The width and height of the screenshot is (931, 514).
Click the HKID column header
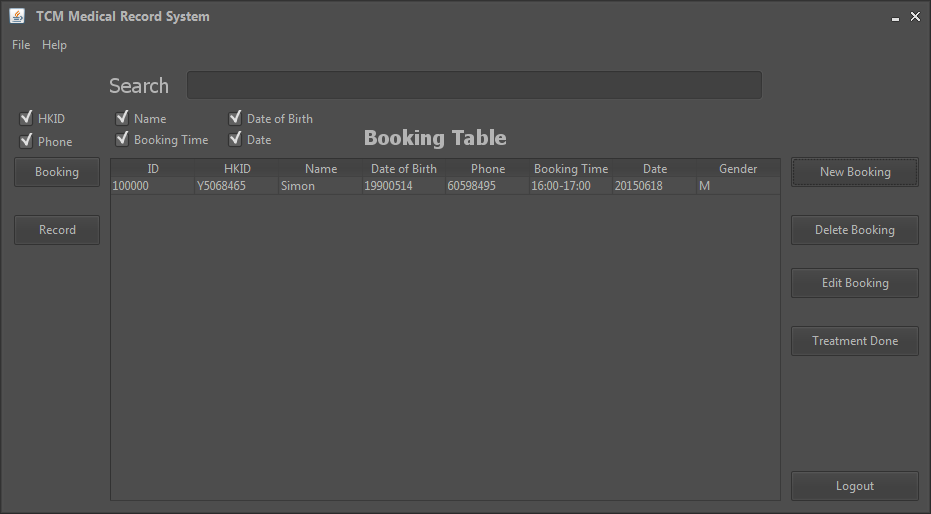click(237, 169)
